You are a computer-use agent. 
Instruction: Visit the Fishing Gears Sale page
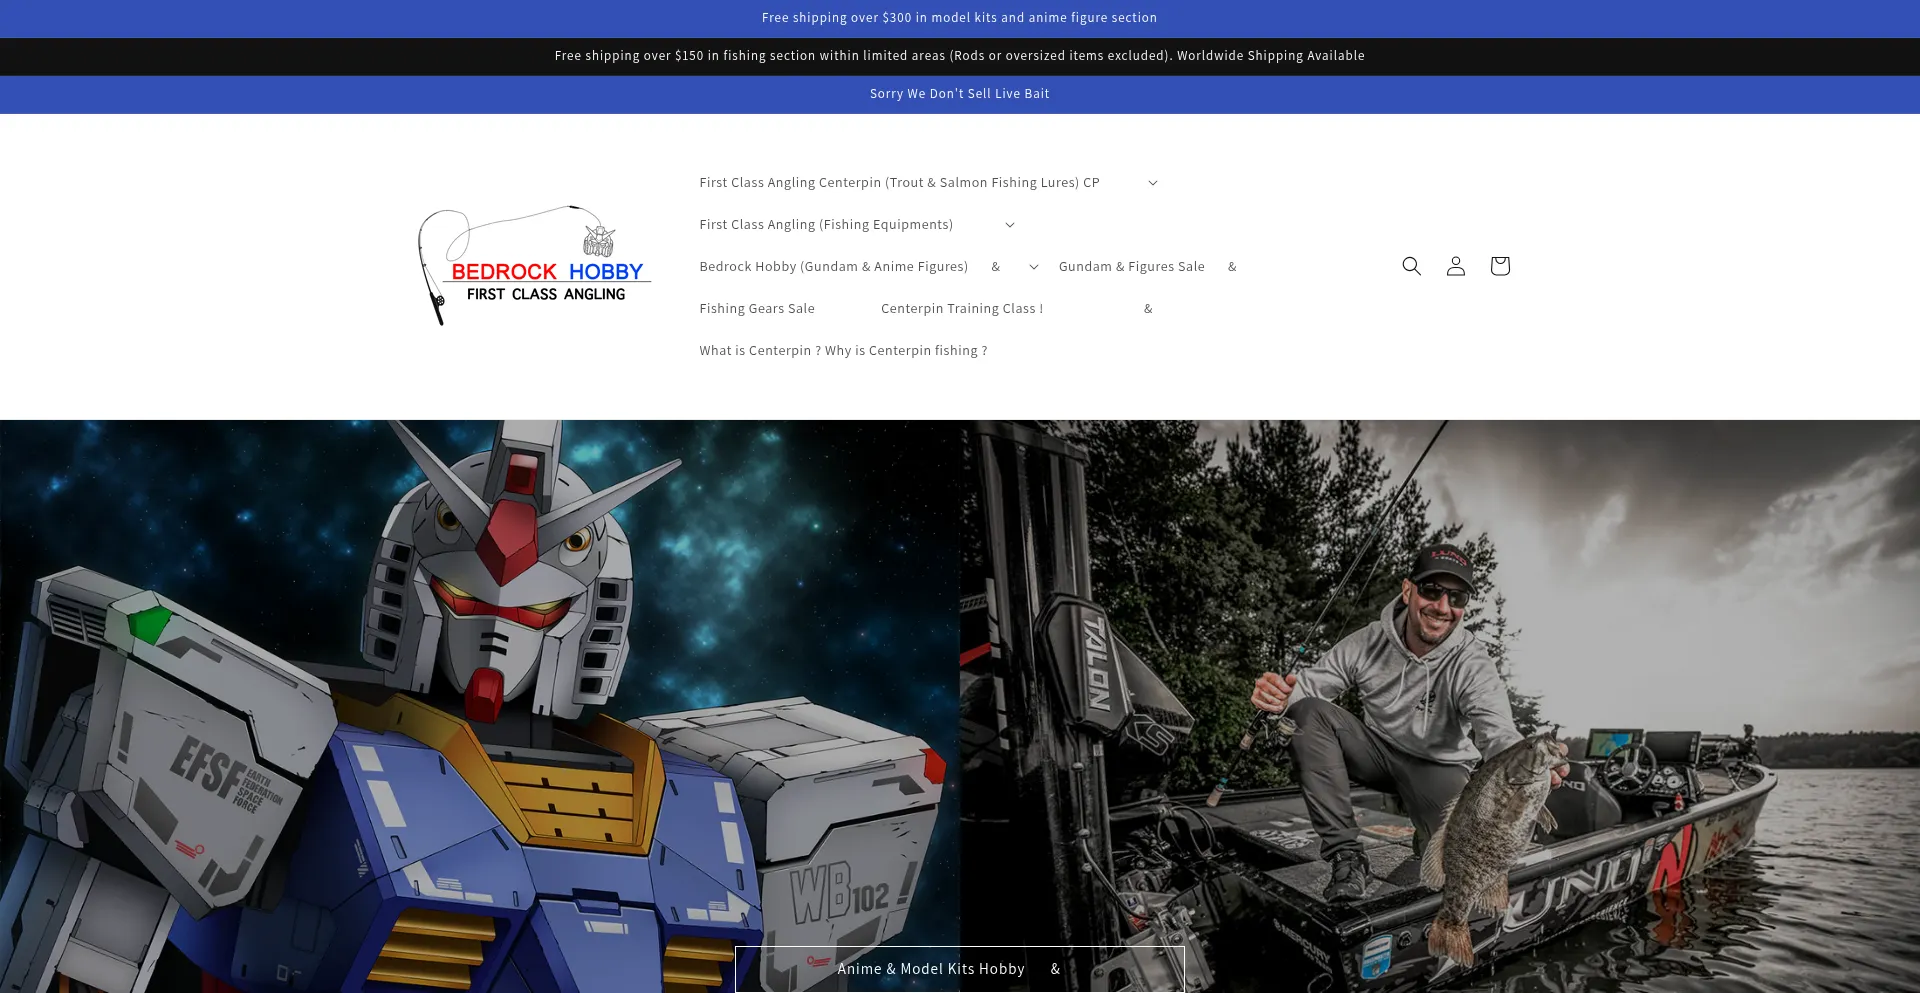pyautogui.click(x=757, y=309)
